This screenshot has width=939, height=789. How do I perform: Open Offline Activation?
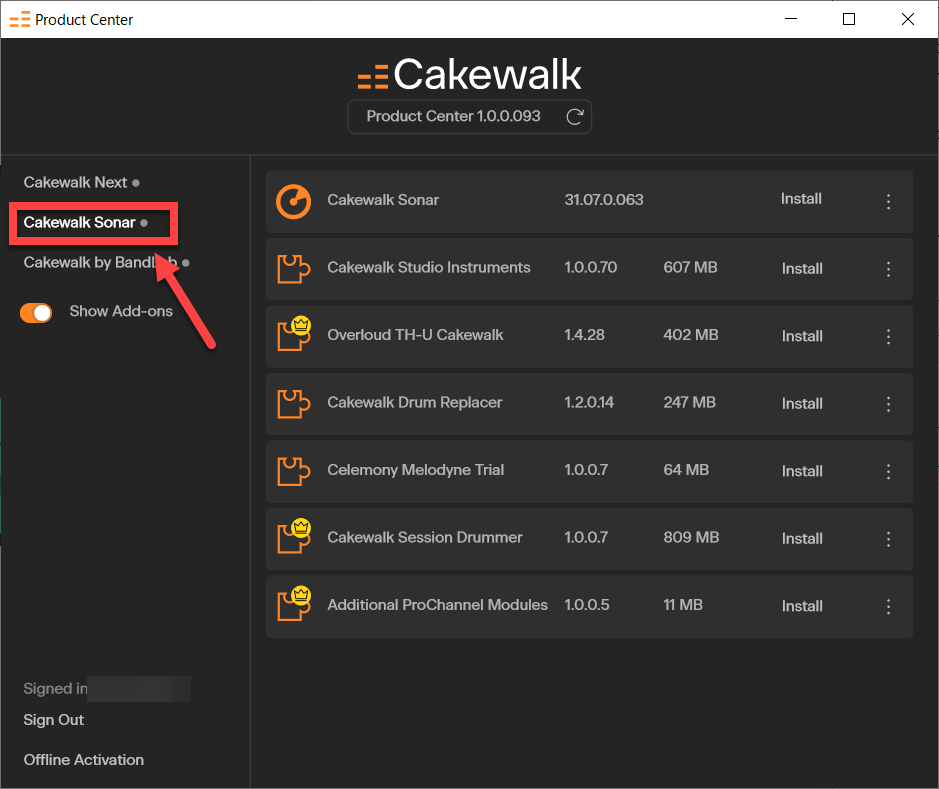click(83, 760)
